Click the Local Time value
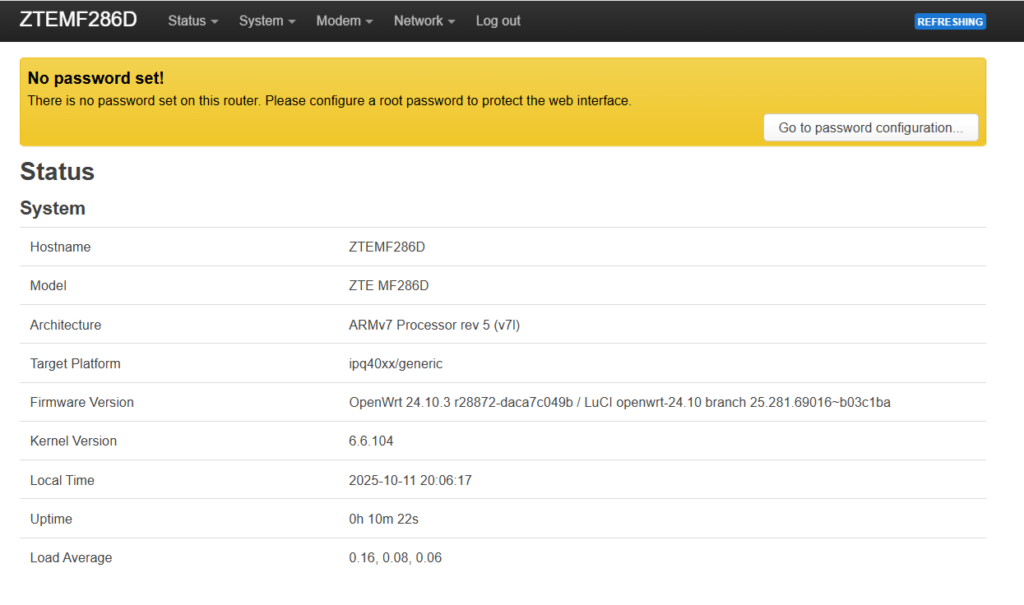The image size is (1024, 605). coord(410,480)
